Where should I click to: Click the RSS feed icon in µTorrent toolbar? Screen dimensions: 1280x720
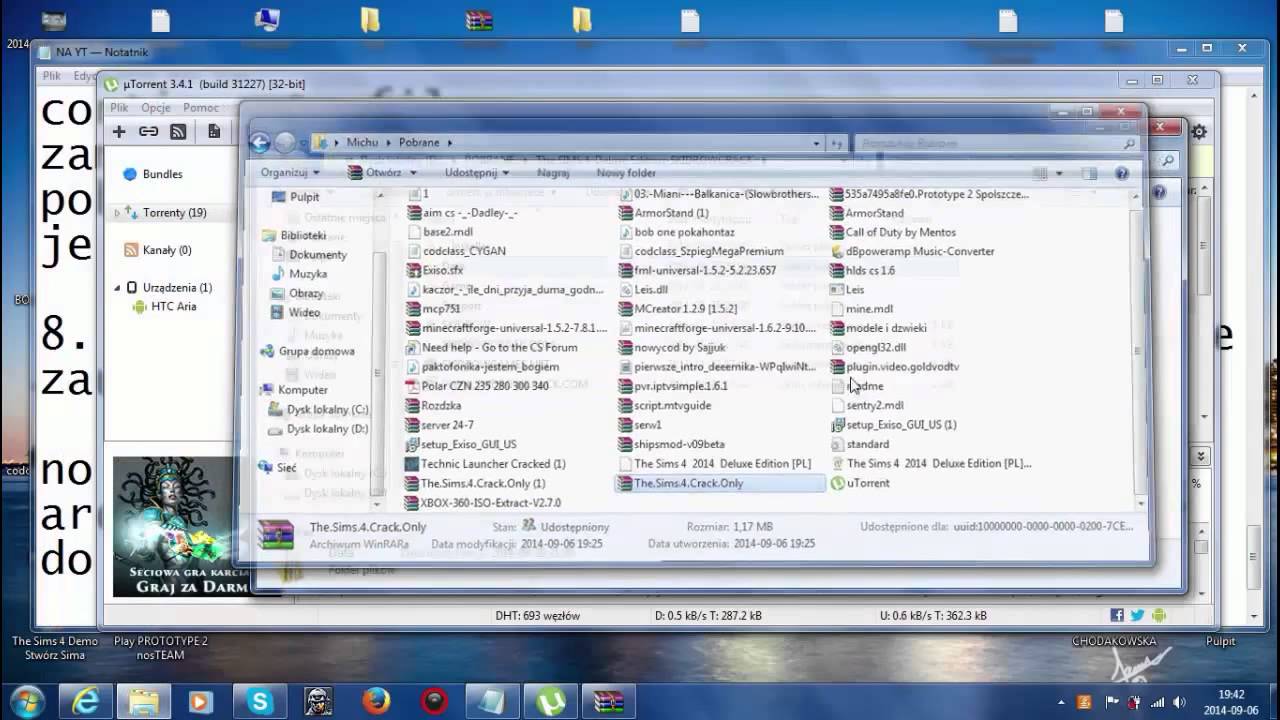pos(178,131)
